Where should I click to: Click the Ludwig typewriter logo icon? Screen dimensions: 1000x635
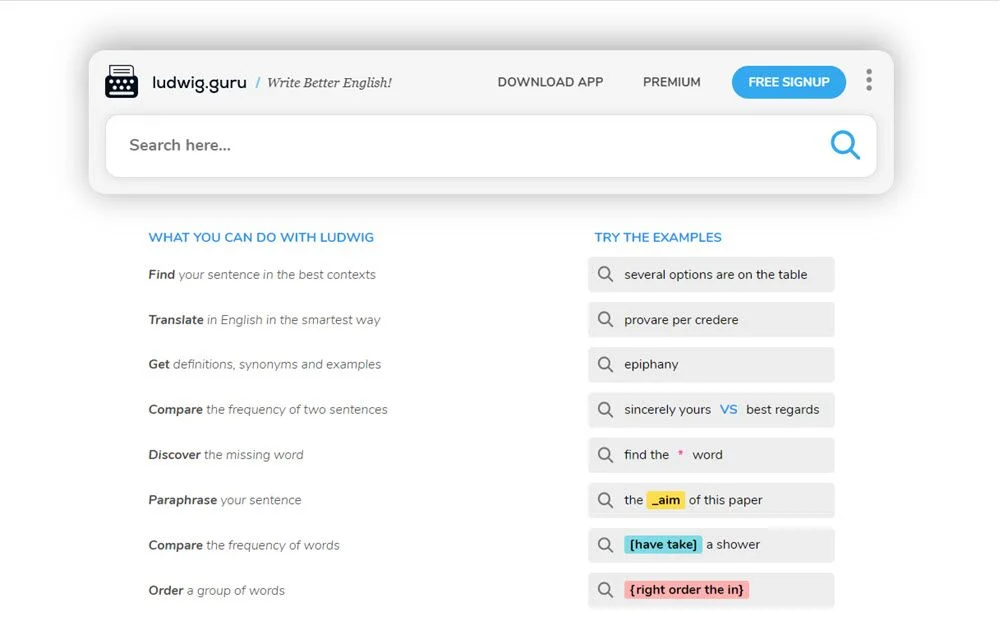[x=121, y=82]
